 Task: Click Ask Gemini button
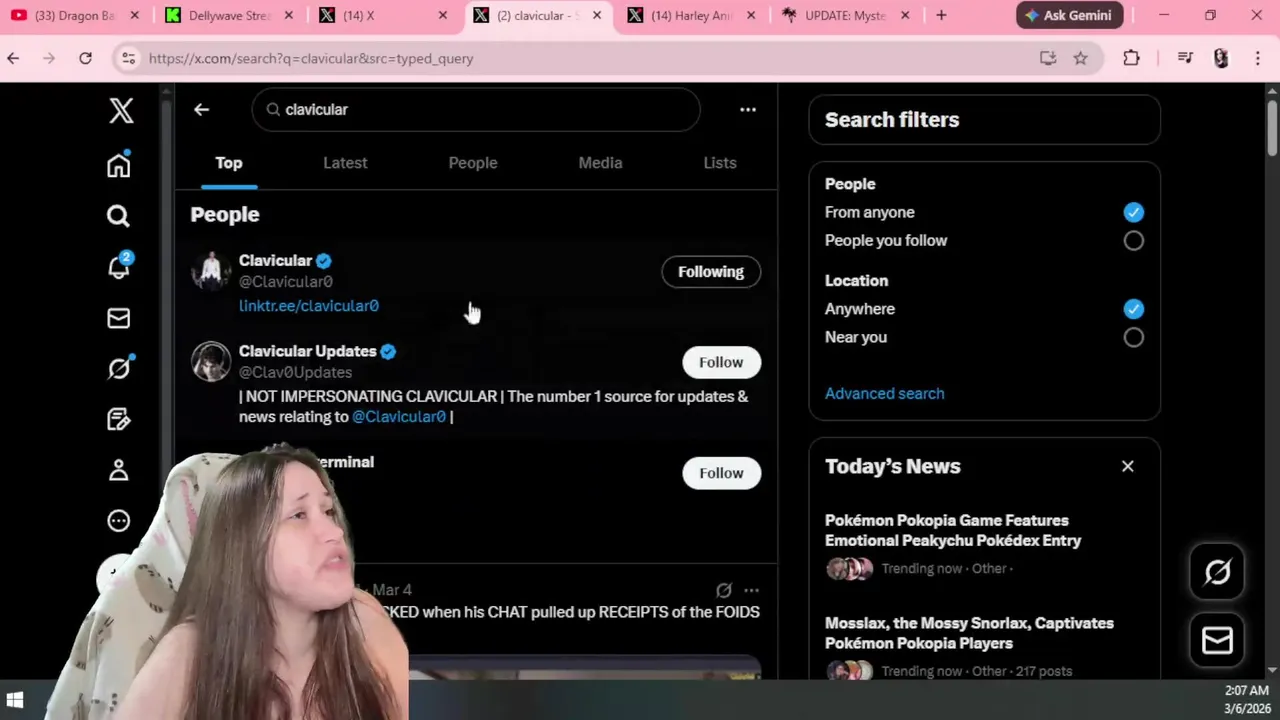point(1069,15)
